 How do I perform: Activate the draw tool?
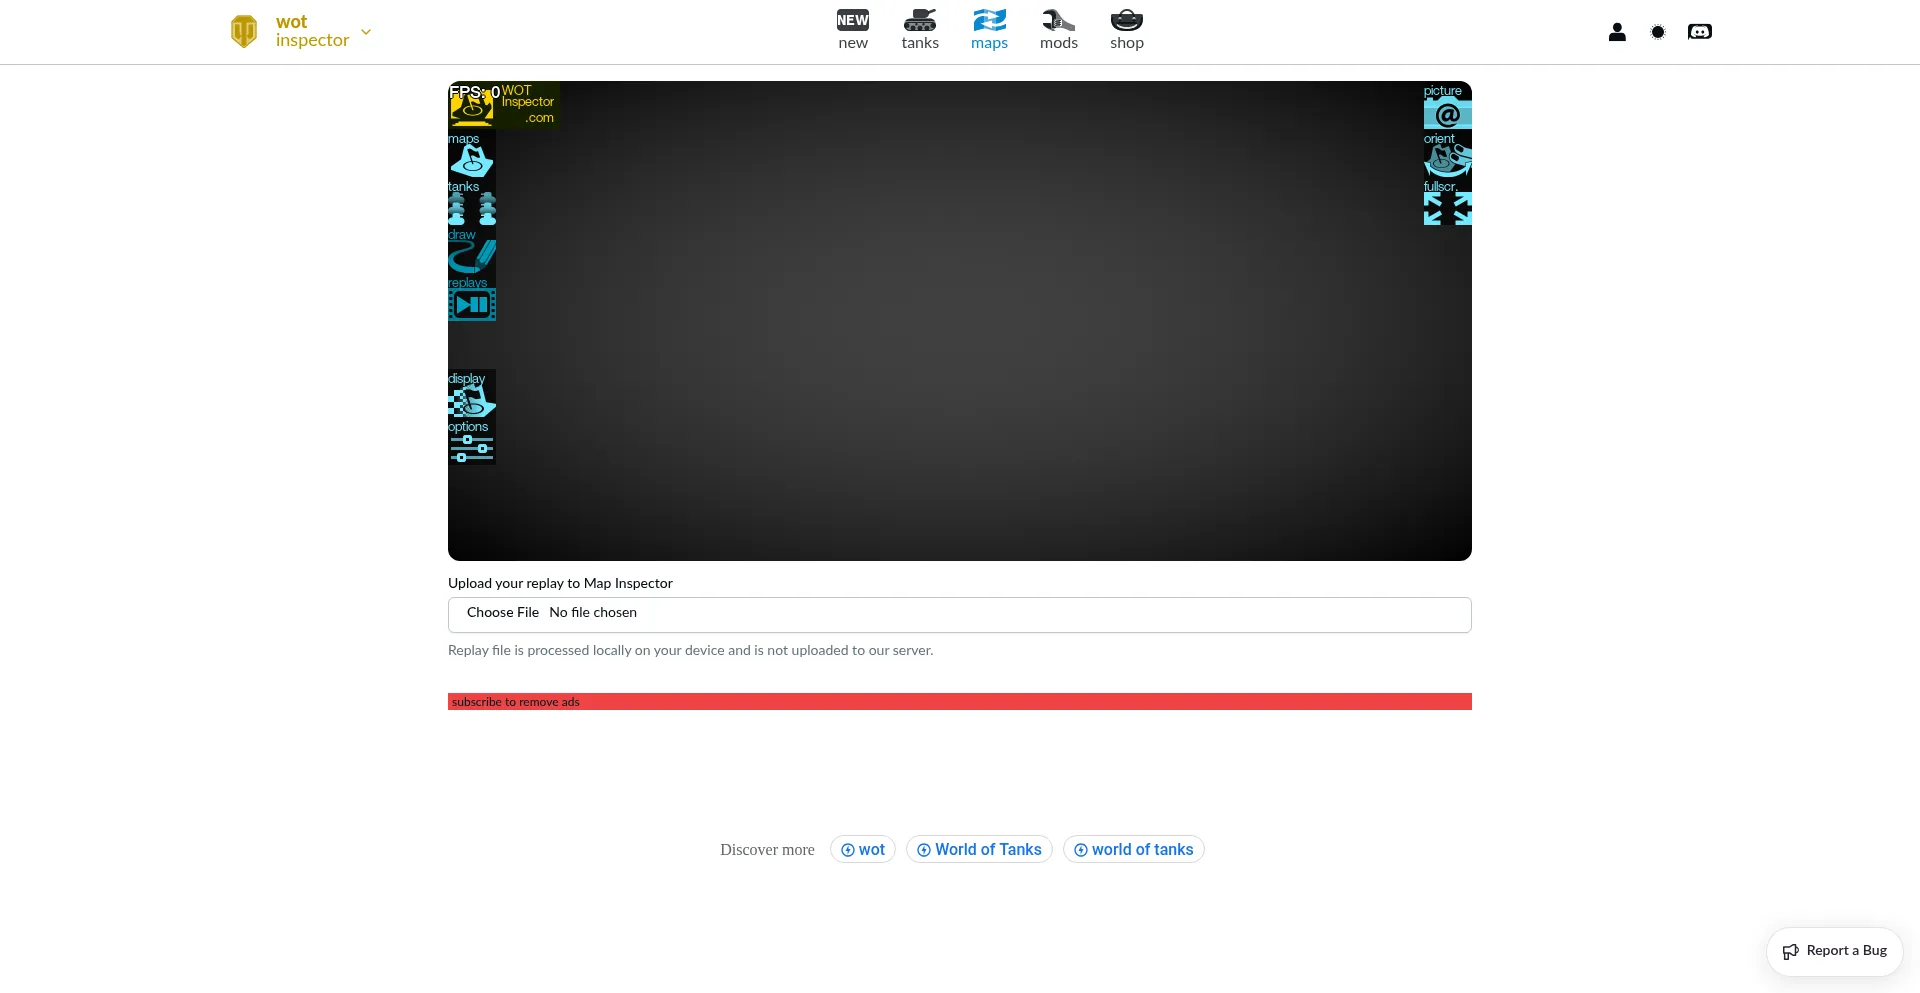[x=471, y=256]
